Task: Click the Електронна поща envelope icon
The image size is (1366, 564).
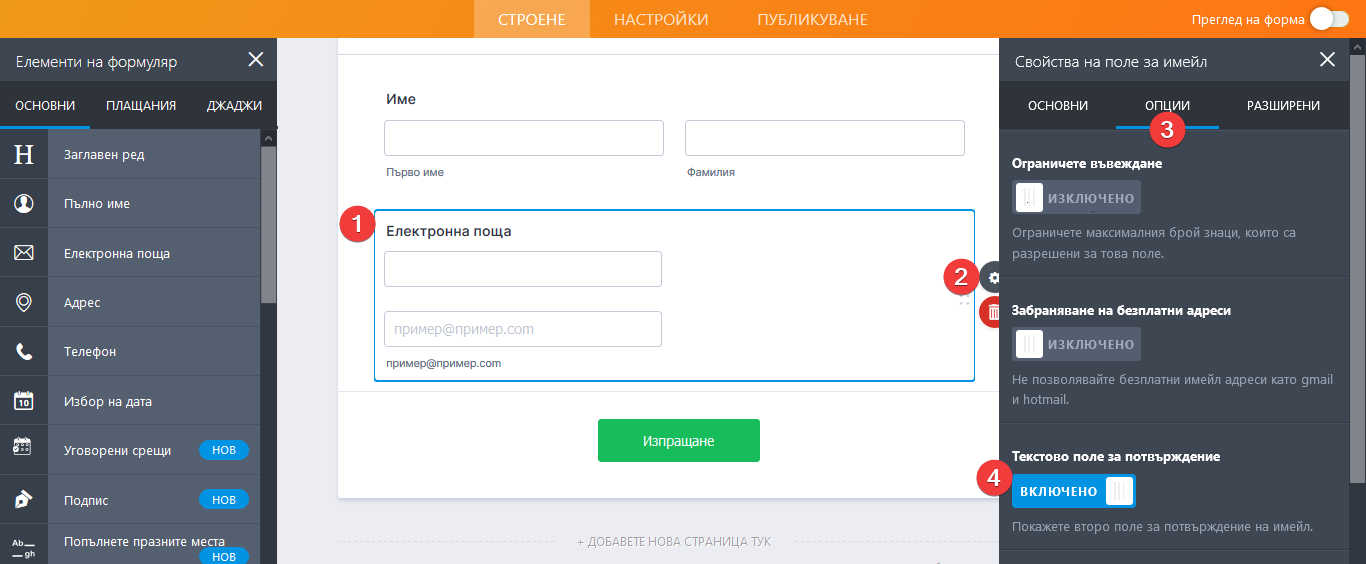Action: click(24, 253)
